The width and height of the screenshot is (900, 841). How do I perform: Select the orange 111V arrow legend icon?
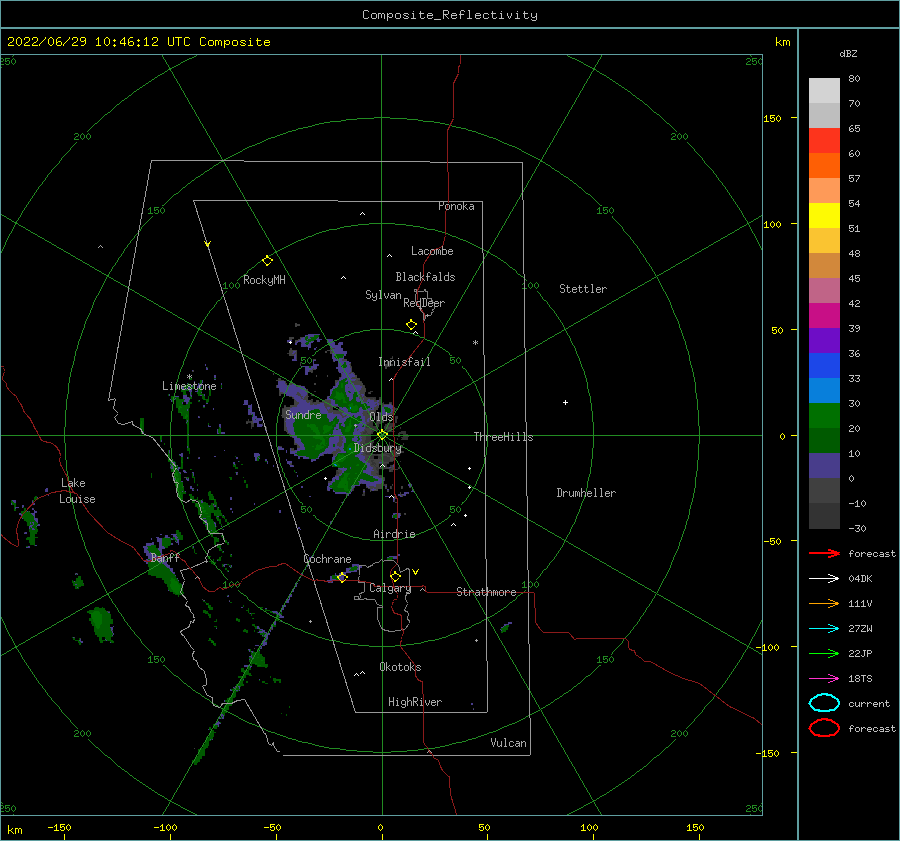[x=824, y=603]
